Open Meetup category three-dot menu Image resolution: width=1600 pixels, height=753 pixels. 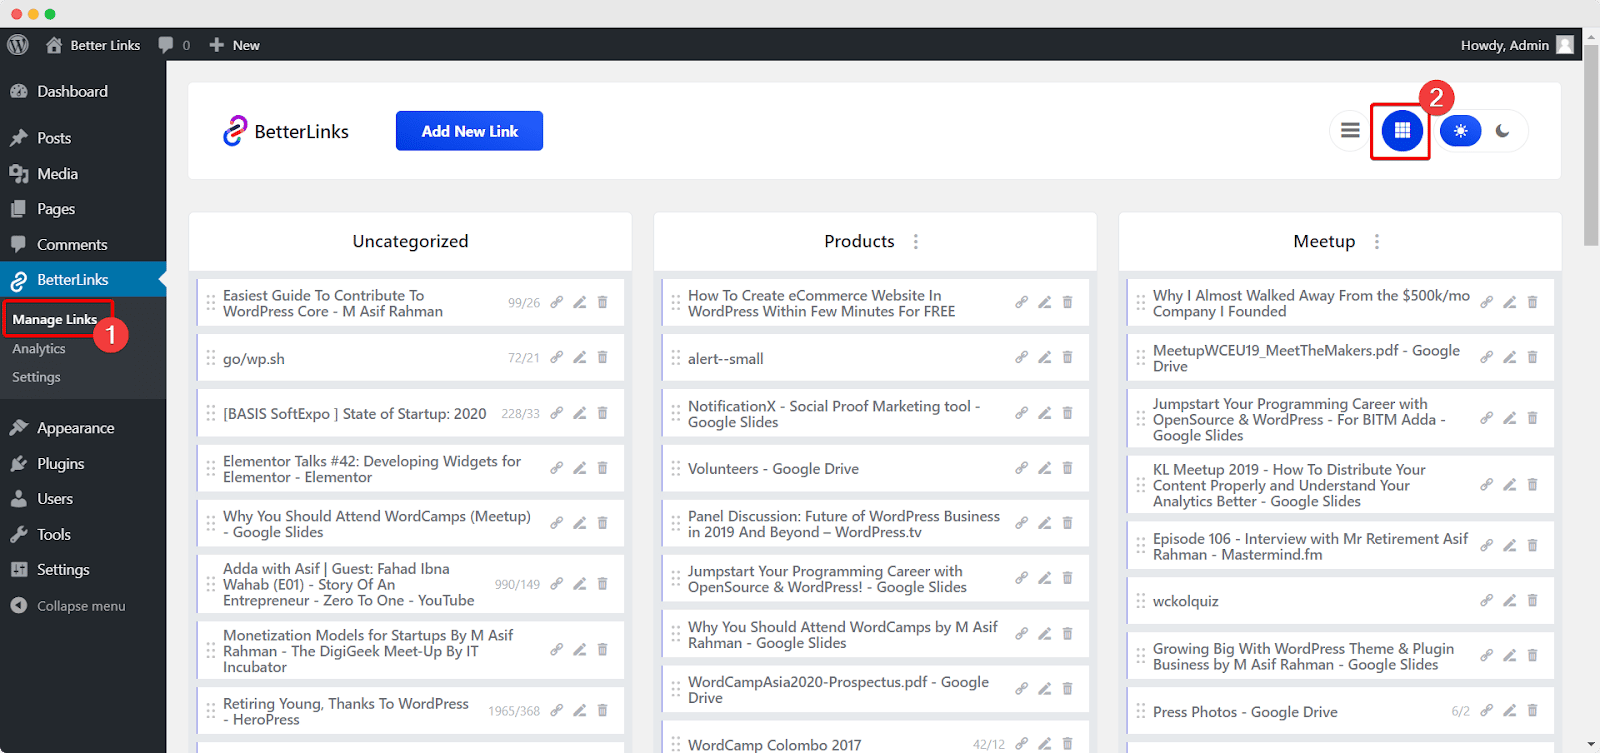(x=1377, y=242)
